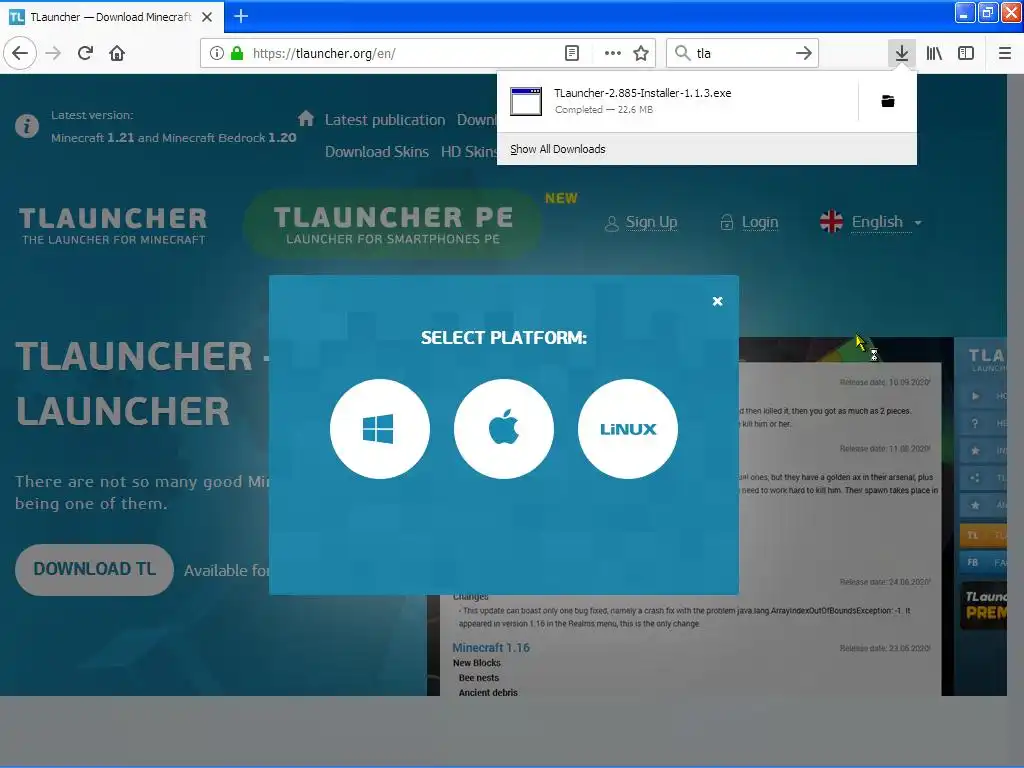Show All Downloads
The height and width of the screenshot is (768, 1024).
[x=558, y=149]
